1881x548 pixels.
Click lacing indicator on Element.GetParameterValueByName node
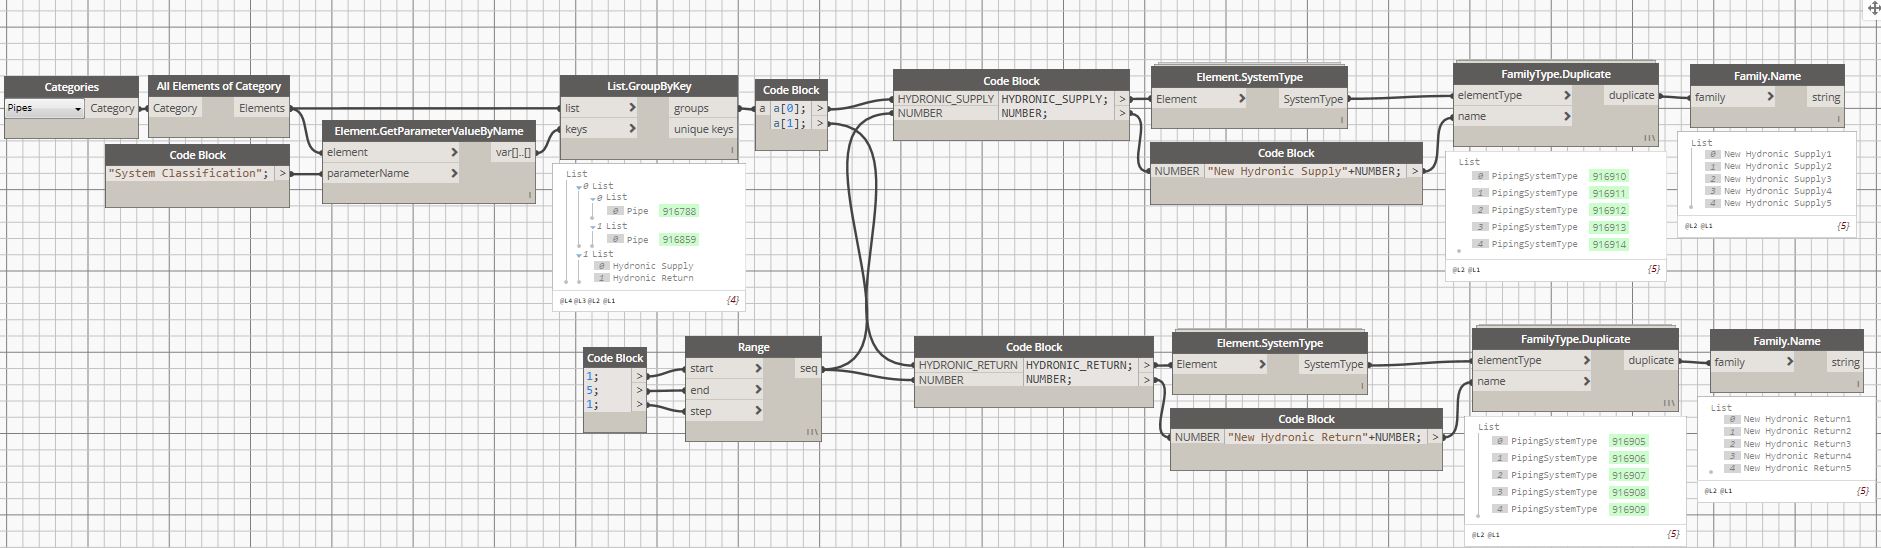(531, 195)
